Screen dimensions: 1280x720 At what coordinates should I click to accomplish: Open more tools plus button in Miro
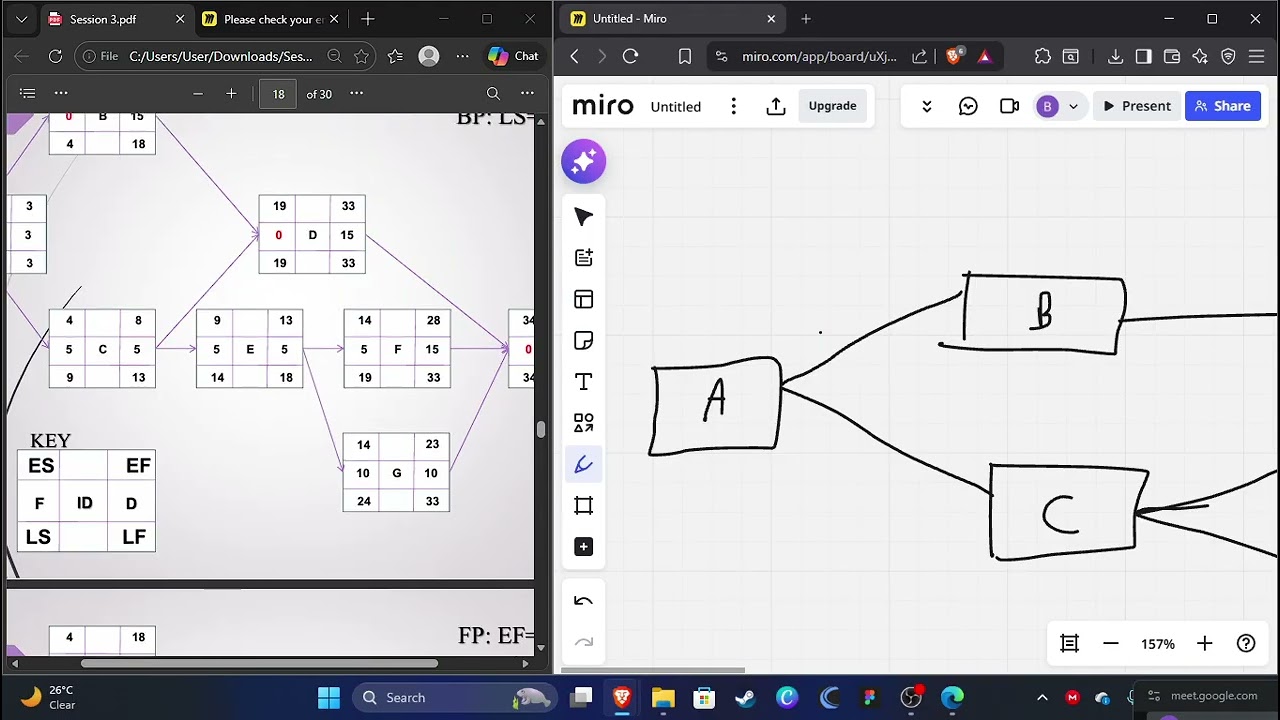pyautogui.click(x=584, y=547)
